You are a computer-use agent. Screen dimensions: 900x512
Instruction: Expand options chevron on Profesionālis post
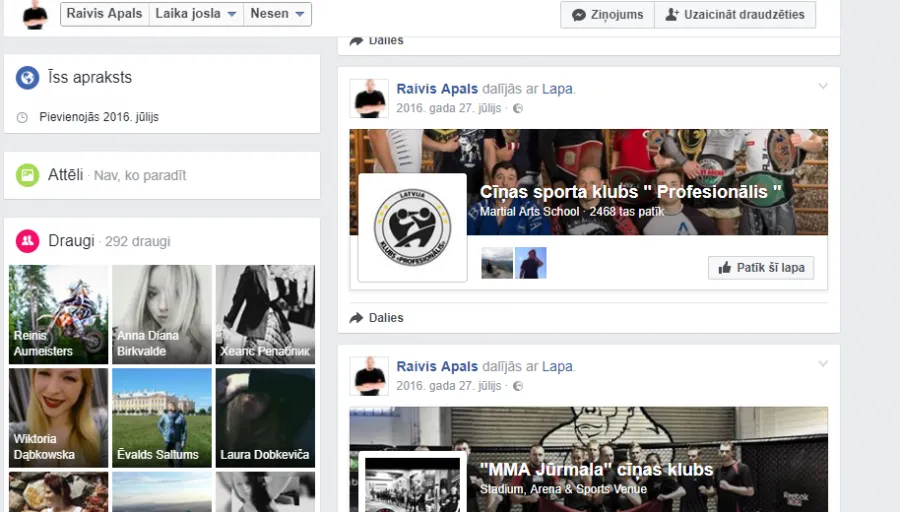(823, 87)
